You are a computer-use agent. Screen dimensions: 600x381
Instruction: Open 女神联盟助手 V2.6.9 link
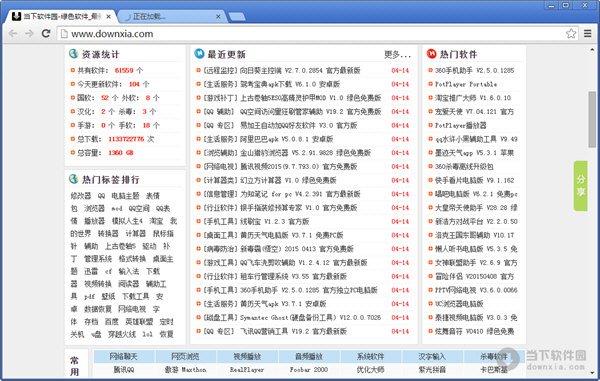pyautogui.click(x=476, y=262)
